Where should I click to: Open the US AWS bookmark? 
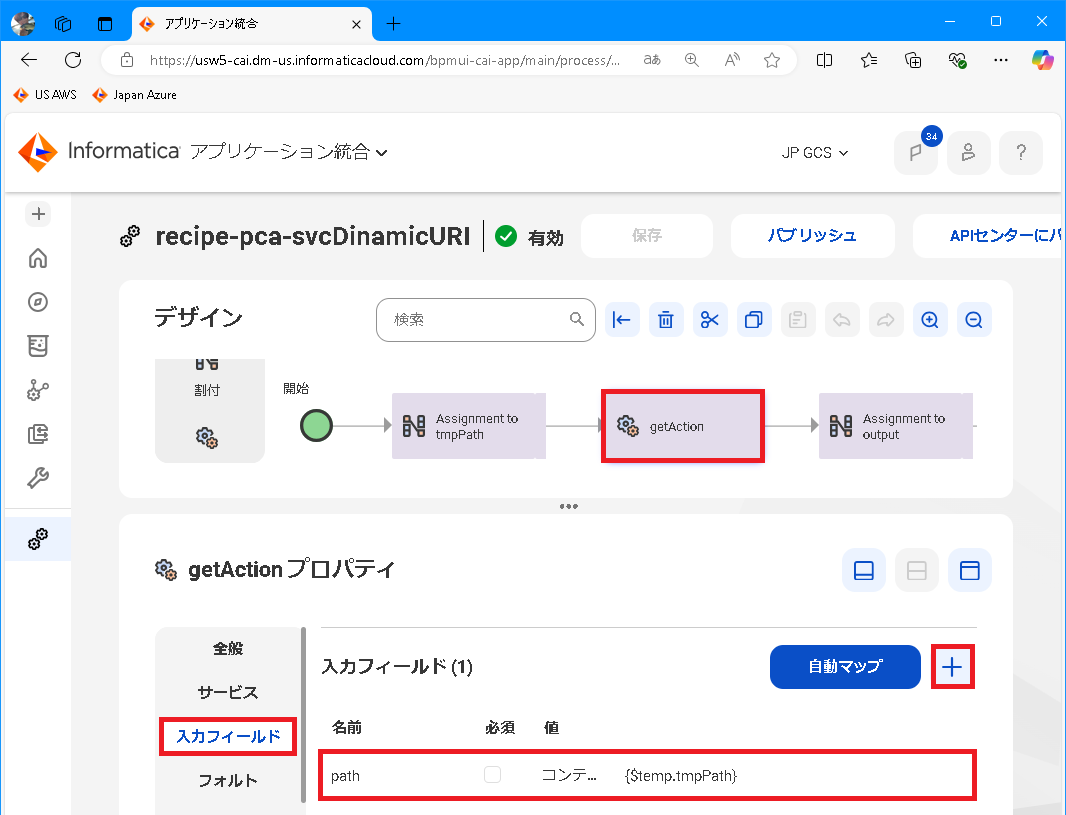[x=46, y=94]
